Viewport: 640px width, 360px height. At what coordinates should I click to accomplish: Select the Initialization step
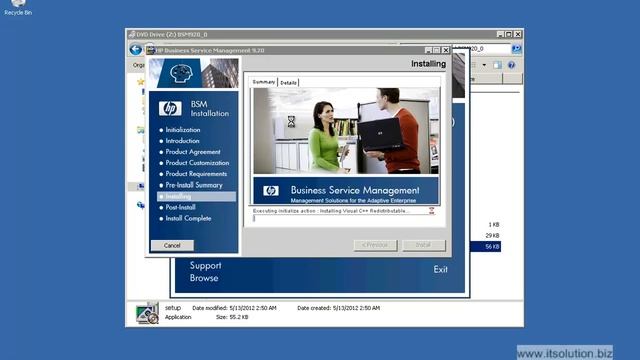pyautogui.click(x=183, y=130)
